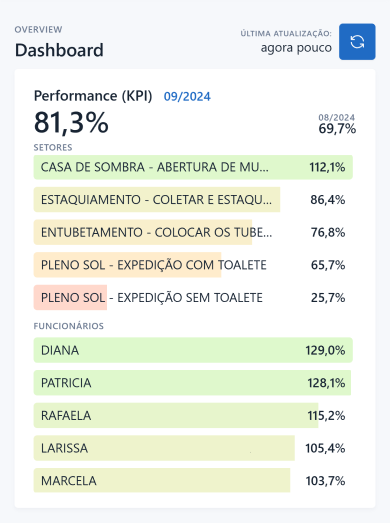This screenshot has width=390, height=523.
Task: Click the agora pouco update text
Action: 296,48
